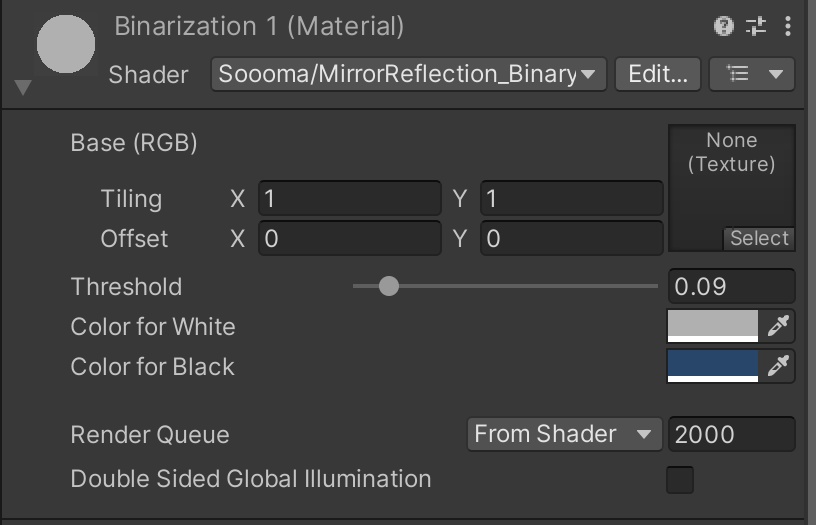Viewport: 816px width, 525px height.
Task: Click the Threshold value field 0.09
Action: (731, 287)
